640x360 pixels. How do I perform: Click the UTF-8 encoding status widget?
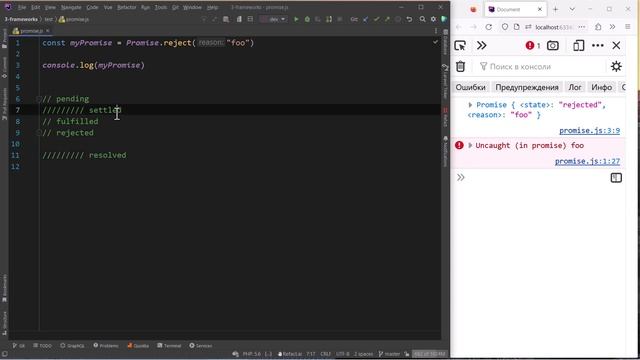(x=342, y=354)
